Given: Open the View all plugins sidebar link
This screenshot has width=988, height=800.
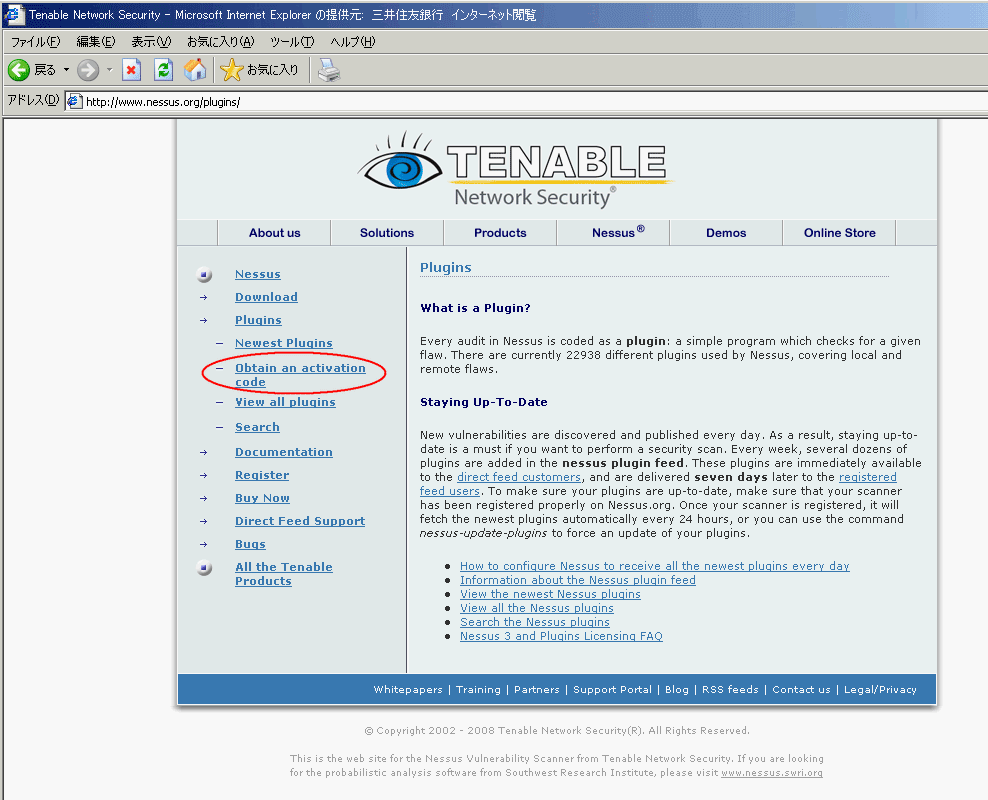Looking at the screenshot, I should [285, 402].
